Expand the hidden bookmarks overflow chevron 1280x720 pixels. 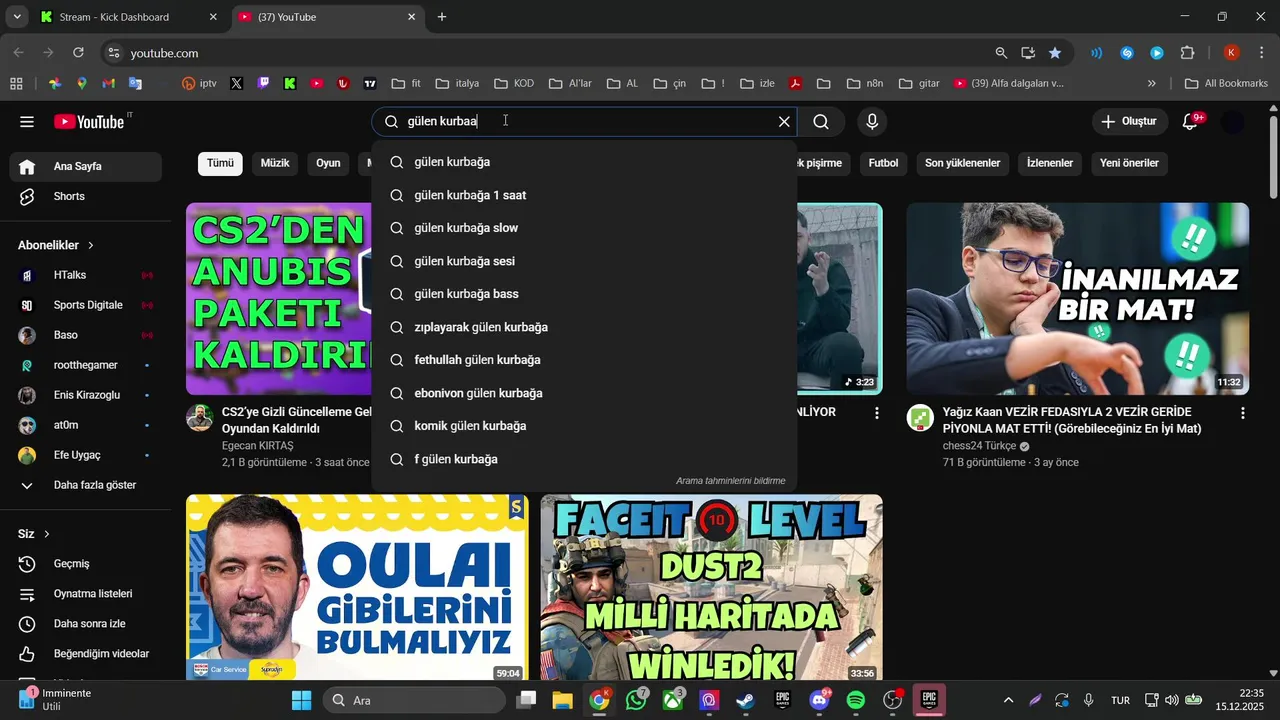pos(1152,84)
